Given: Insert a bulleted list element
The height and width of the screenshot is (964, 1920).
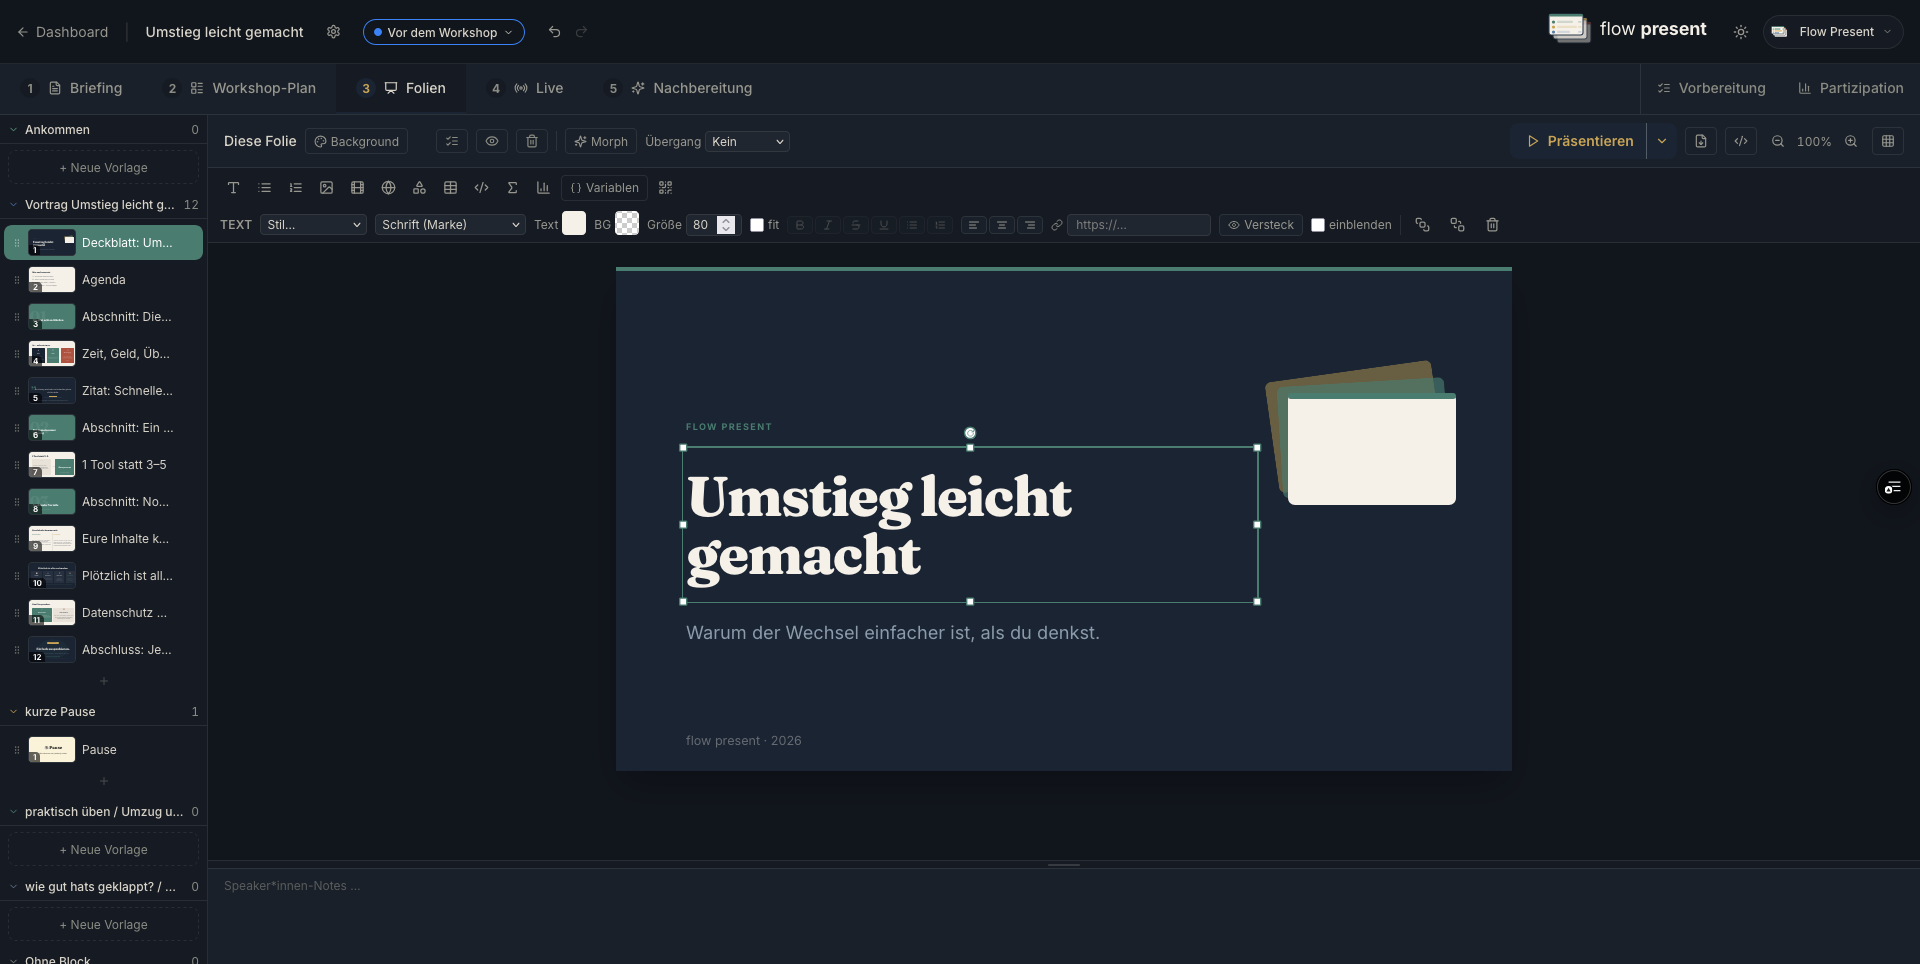Looking at the screenshot, I should coord(264,188).
